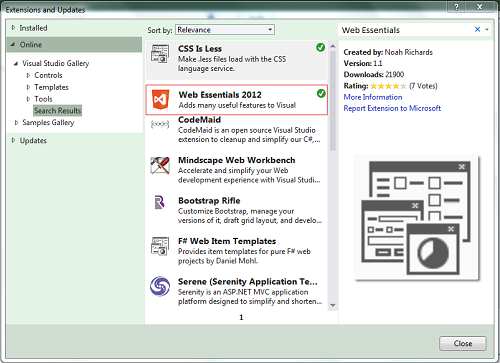Click the results list scrollbar up arrow
This screenshot has height=363, width=500.
[x=332, y=46]
